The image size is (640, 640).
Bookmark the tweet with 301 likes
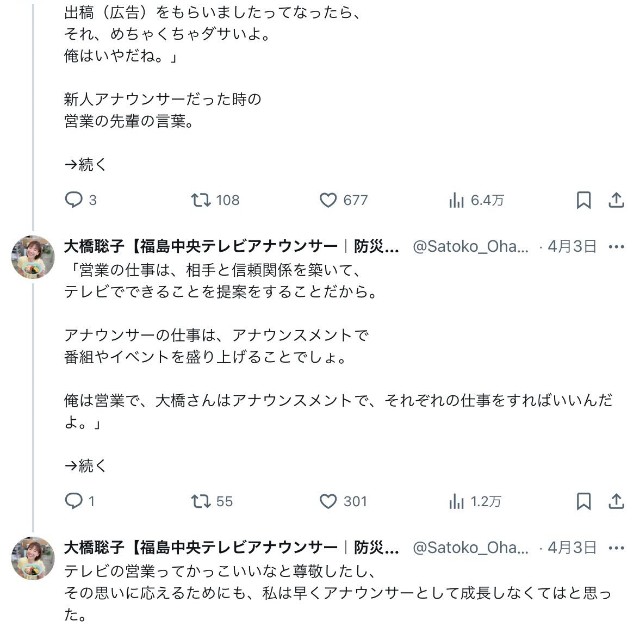(x=584, y=501)
